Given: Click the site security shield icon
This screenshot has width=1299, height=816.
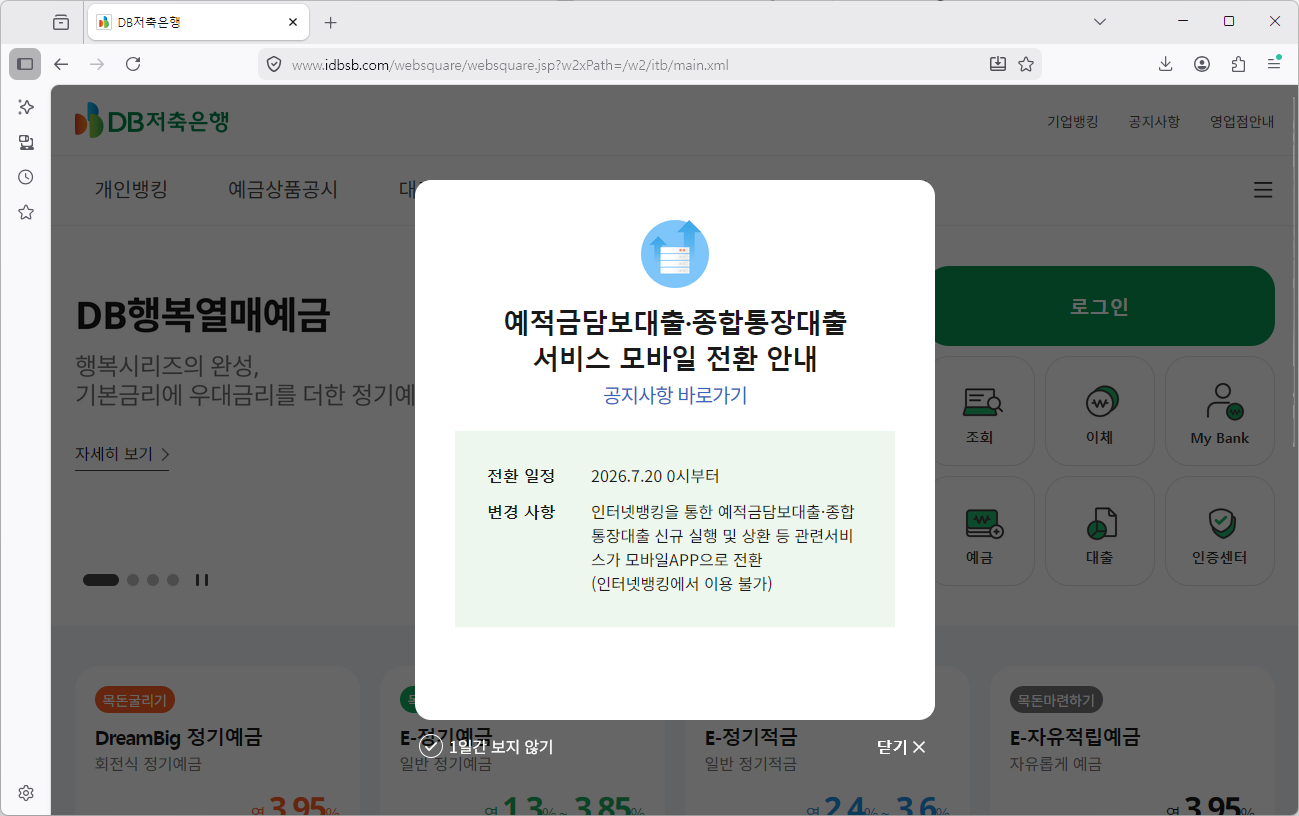Looking at the screenshot, I should click(274, 65).
